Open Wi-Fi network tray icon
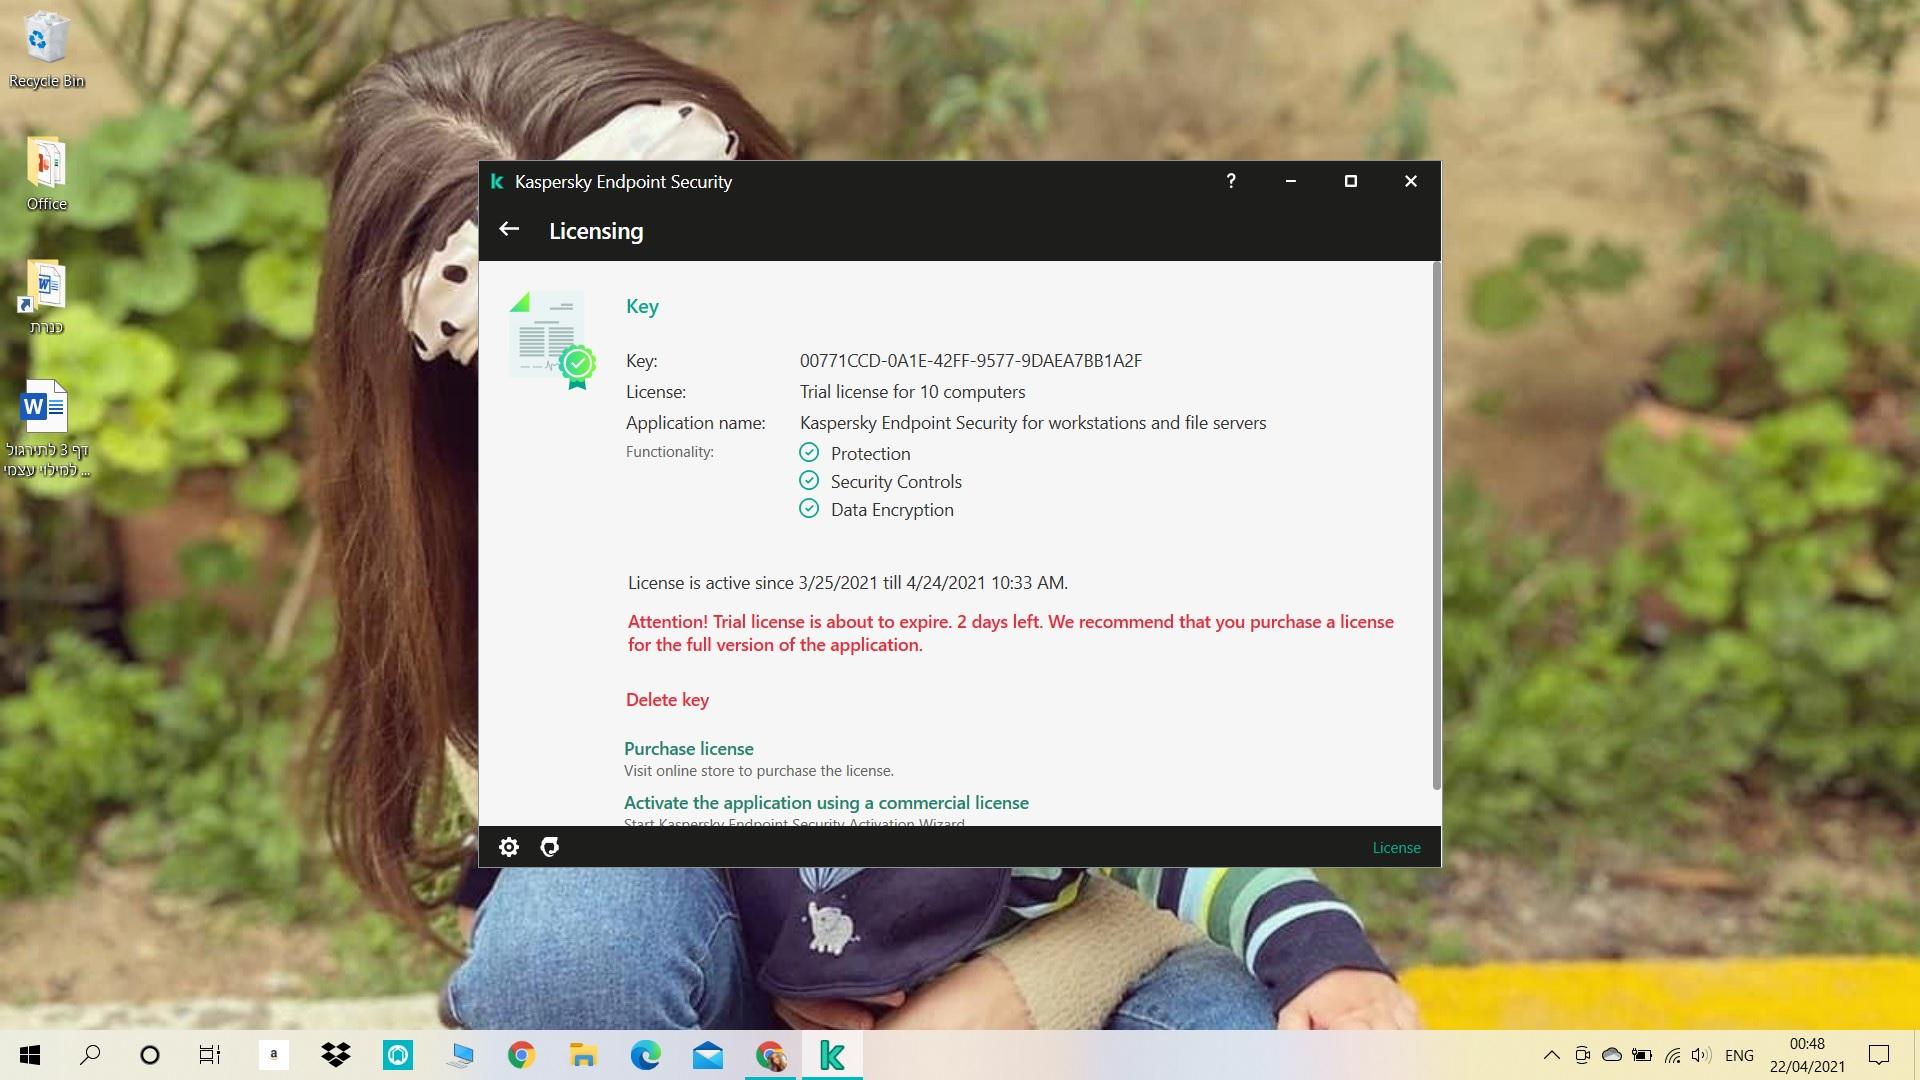 (1672, 1055)
